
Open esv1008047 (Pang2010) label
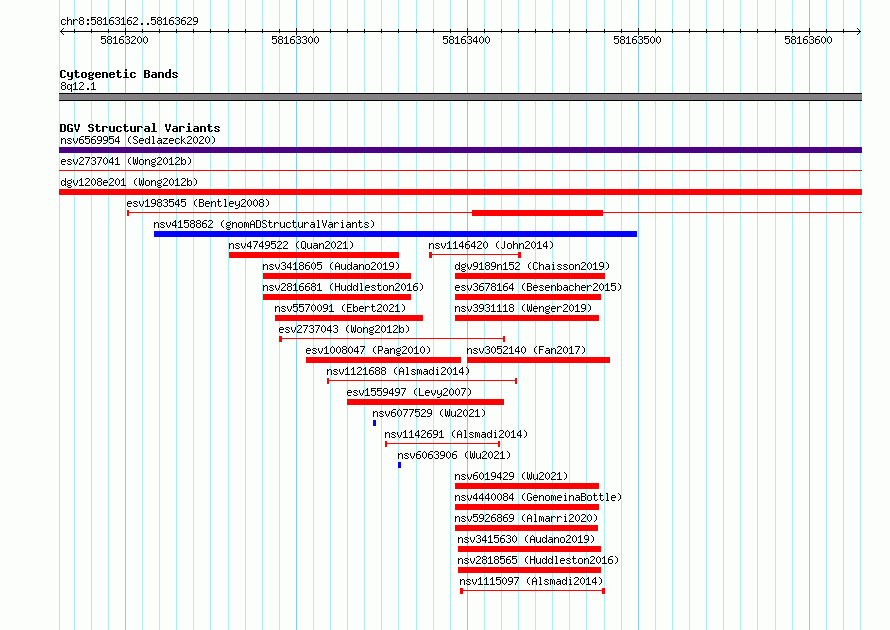pos(368,350)
